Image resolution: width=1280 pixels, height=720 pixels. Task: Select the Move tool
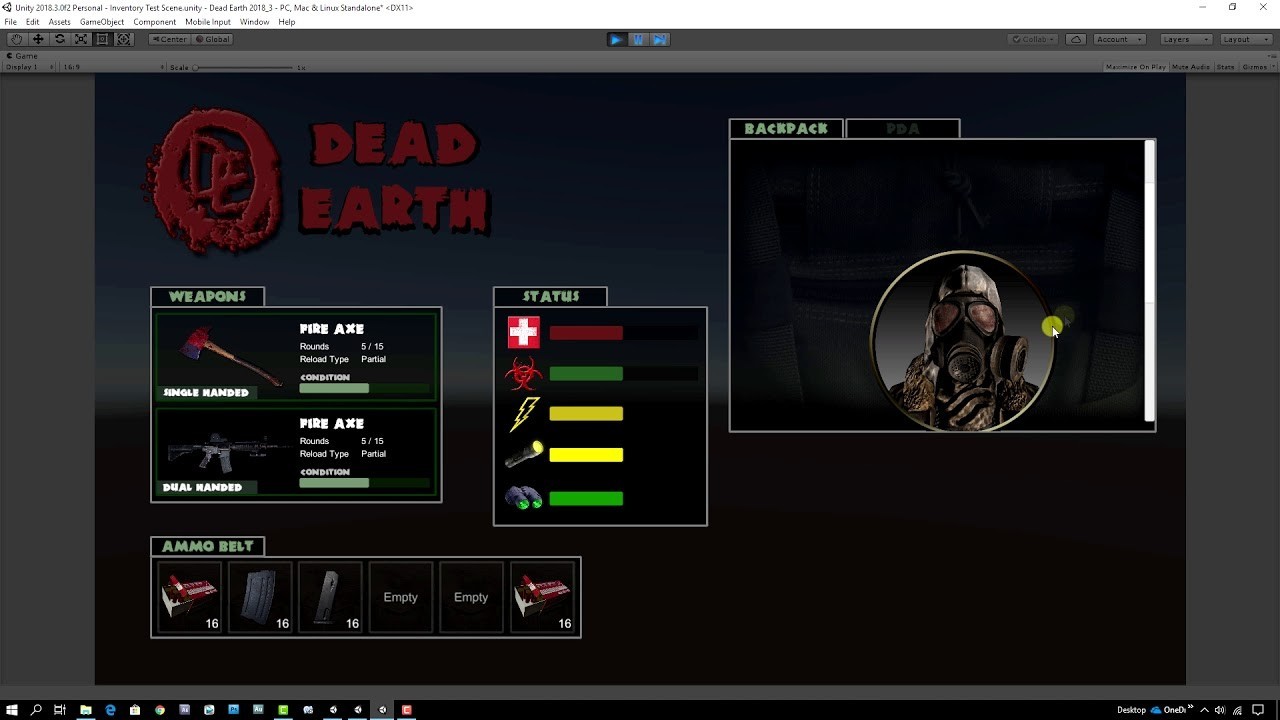point(38,39)
